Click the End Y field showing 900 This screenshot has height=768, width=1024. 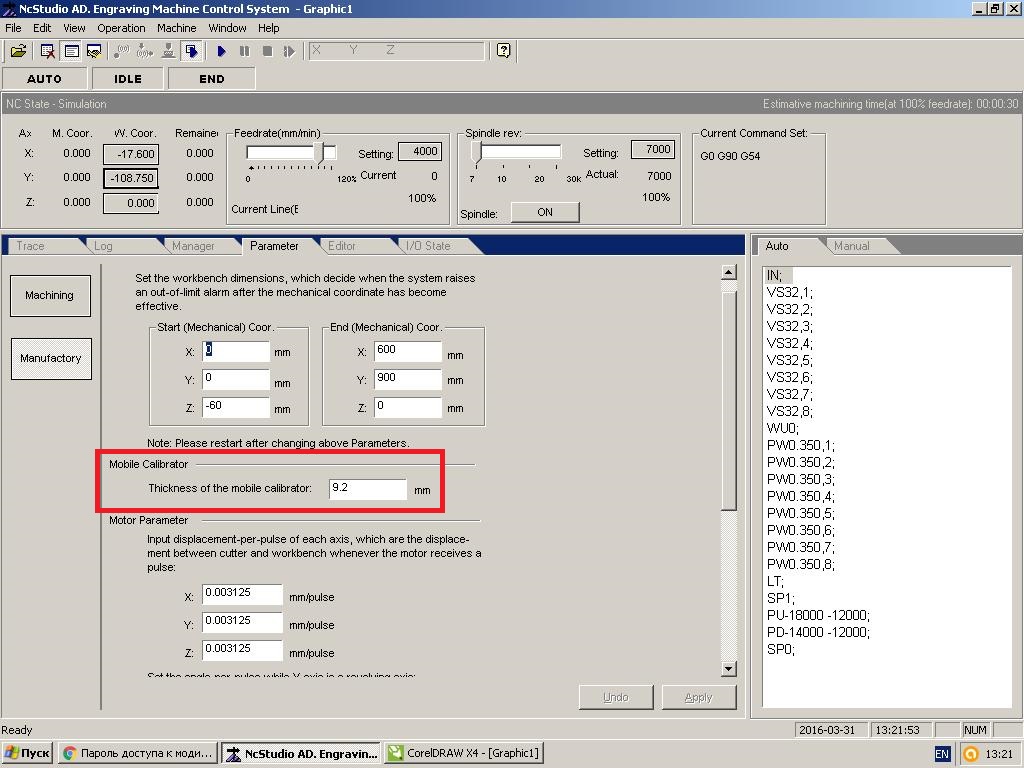(408, 379)
